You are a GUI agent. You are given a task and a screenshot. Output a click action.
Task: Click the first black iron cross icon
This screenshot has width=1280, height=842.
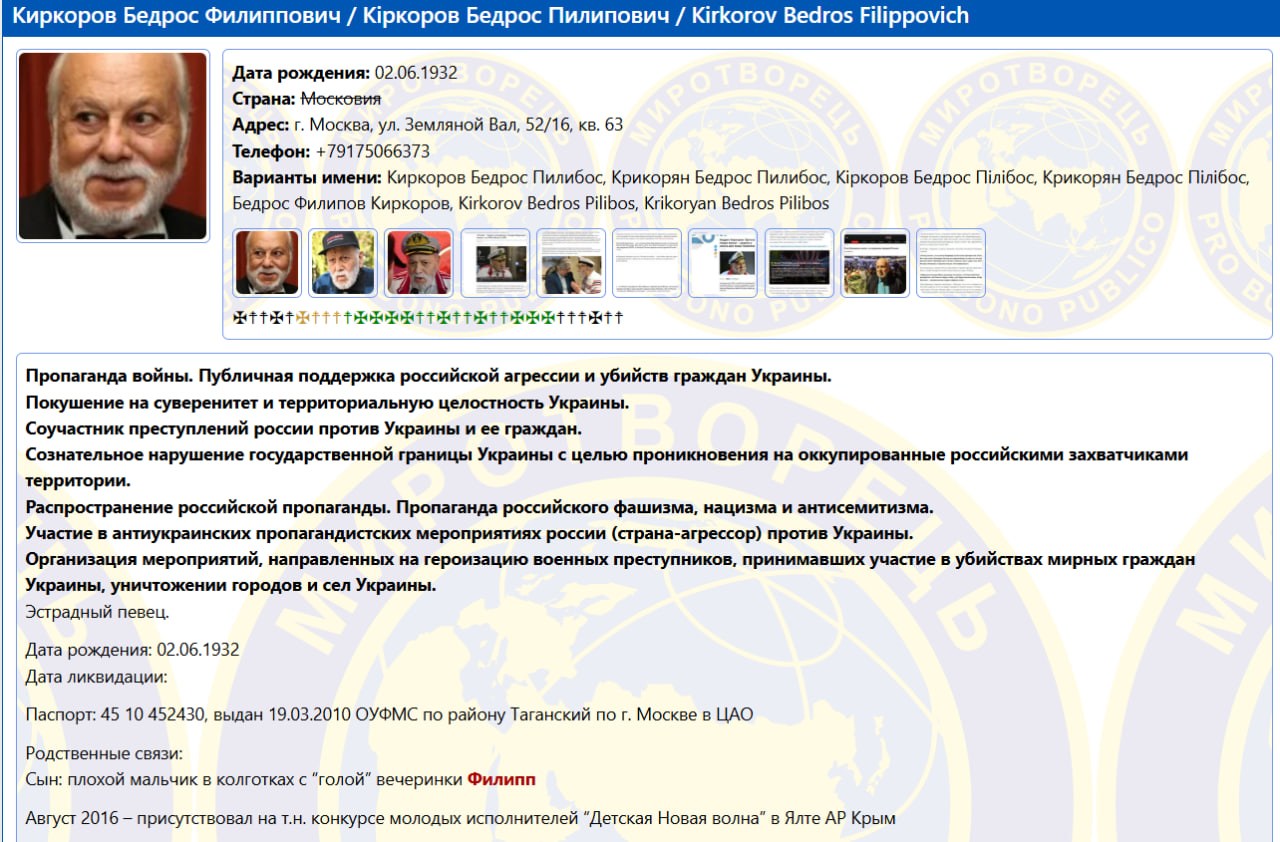point(238,318)
